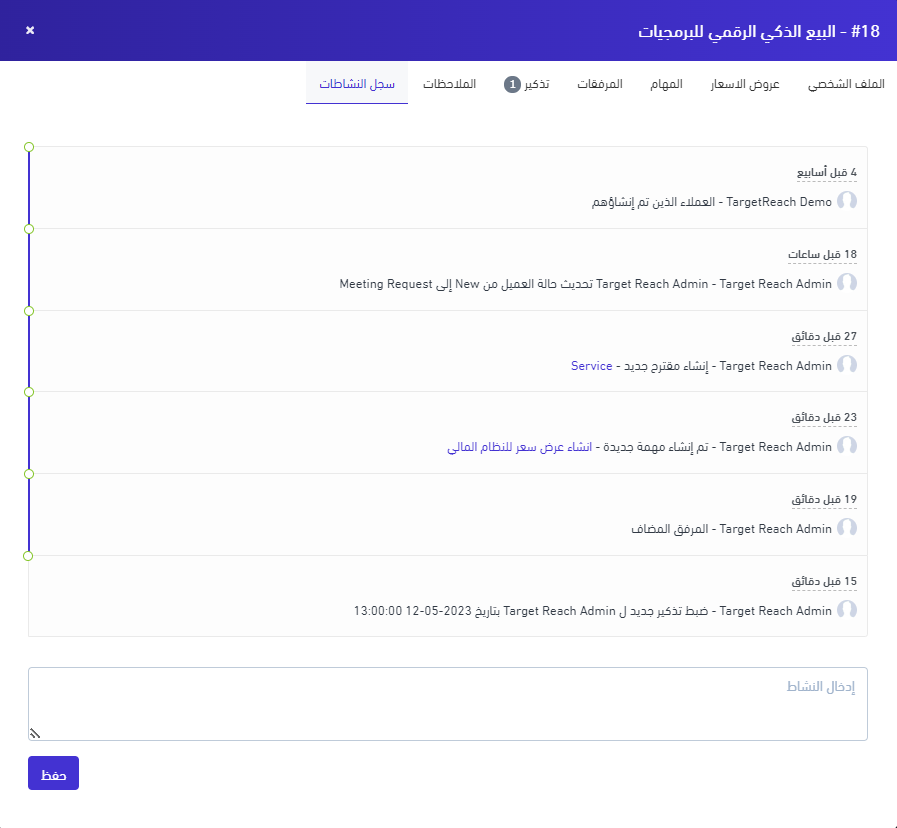Click avatar icon on Meeting Request status entry
The height and width of the screenshot is (828, 897).
847,283
